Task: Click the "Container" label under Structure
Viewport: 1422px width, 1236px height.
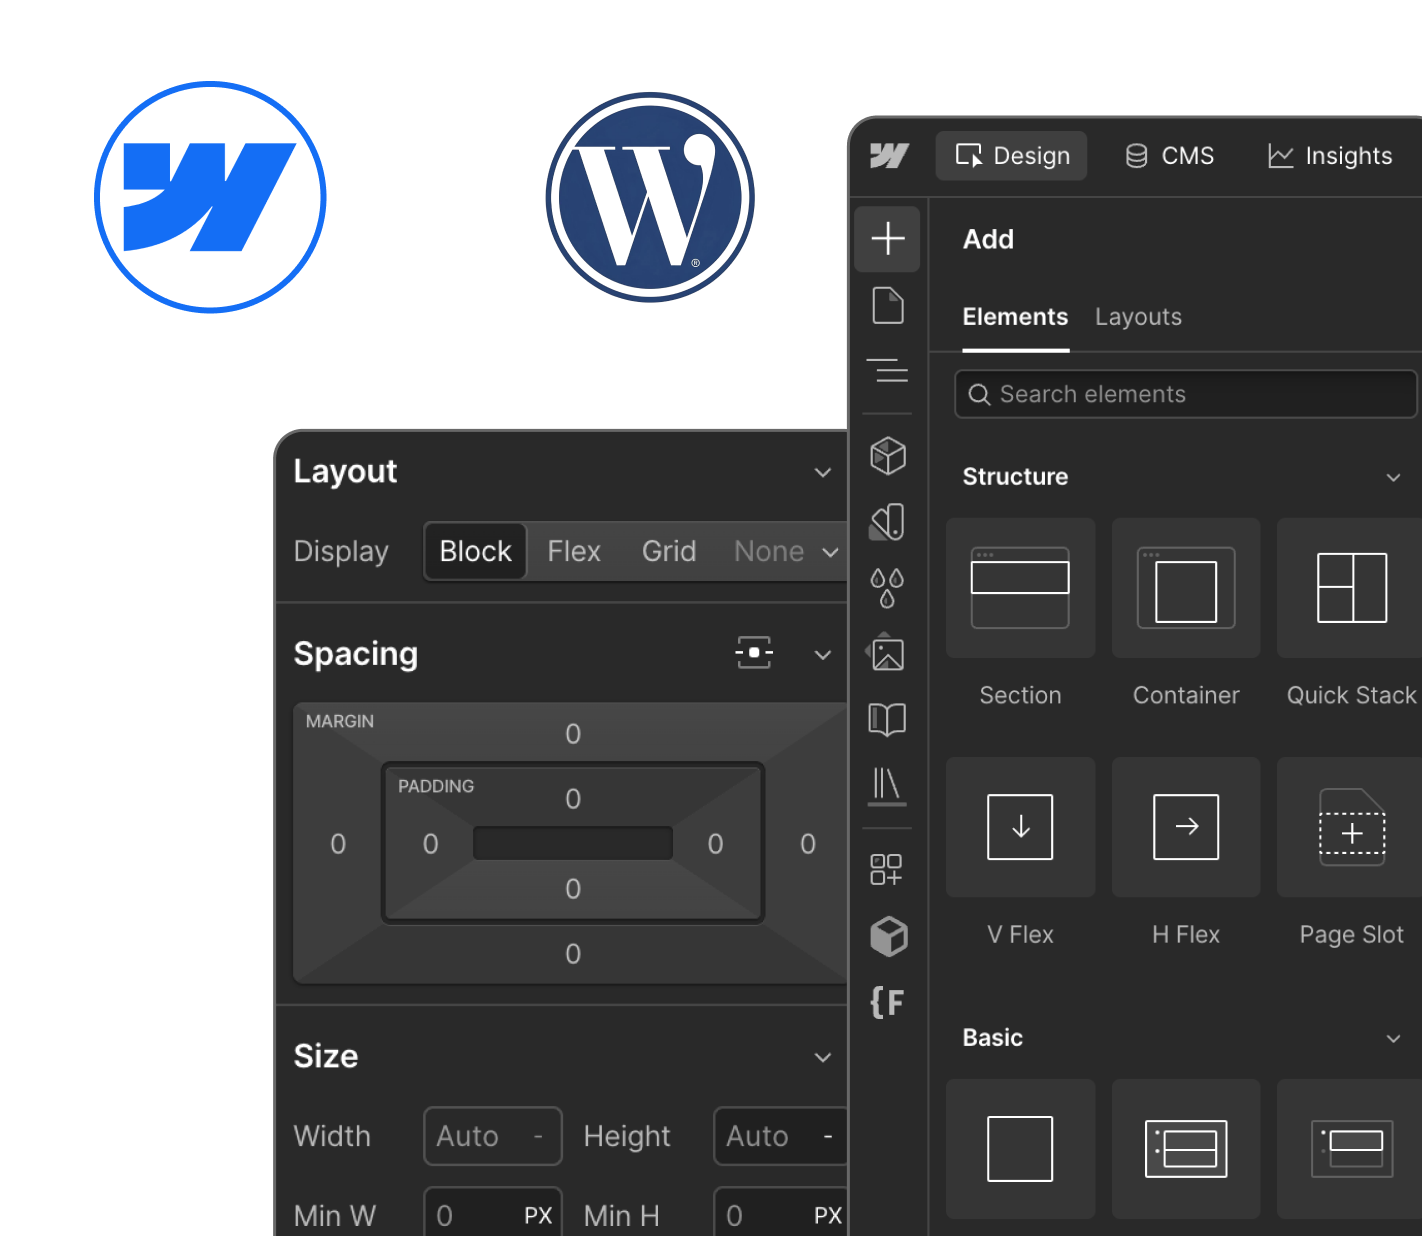Action: 1186,695
